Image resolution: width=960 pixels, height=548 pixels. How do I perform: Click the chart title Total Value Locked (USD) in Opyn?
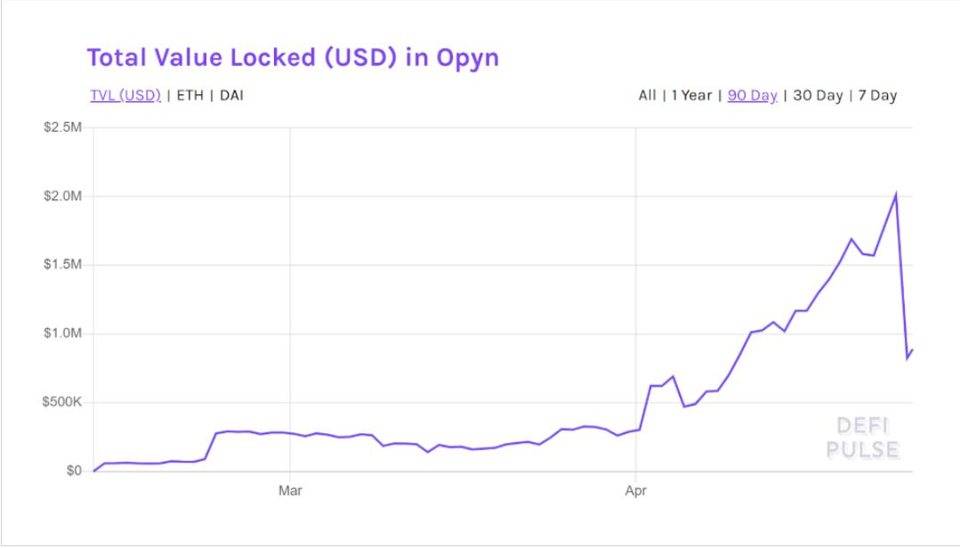(x=293, y=58)
